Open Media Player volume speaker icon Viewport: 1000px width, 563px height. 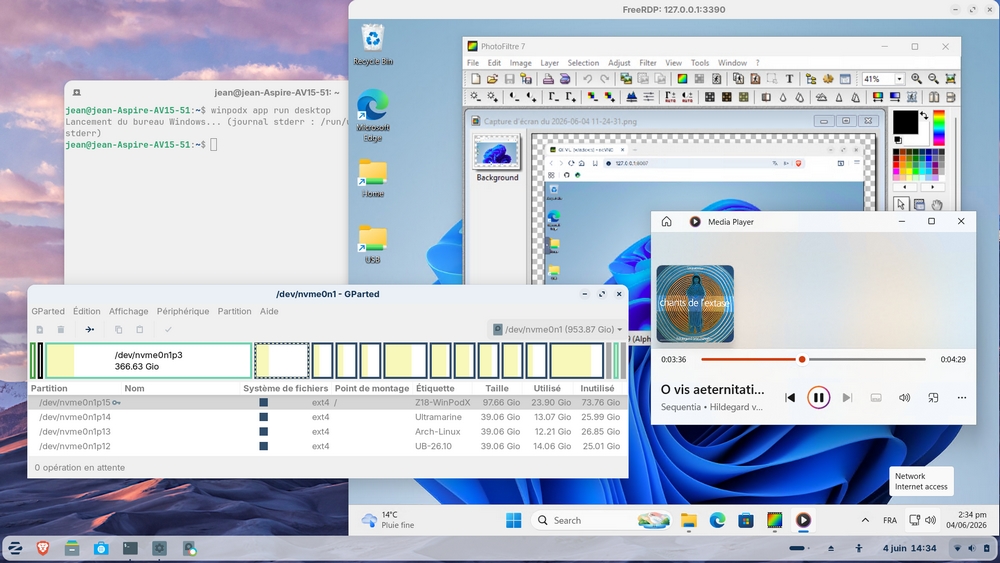coord(904,398)
